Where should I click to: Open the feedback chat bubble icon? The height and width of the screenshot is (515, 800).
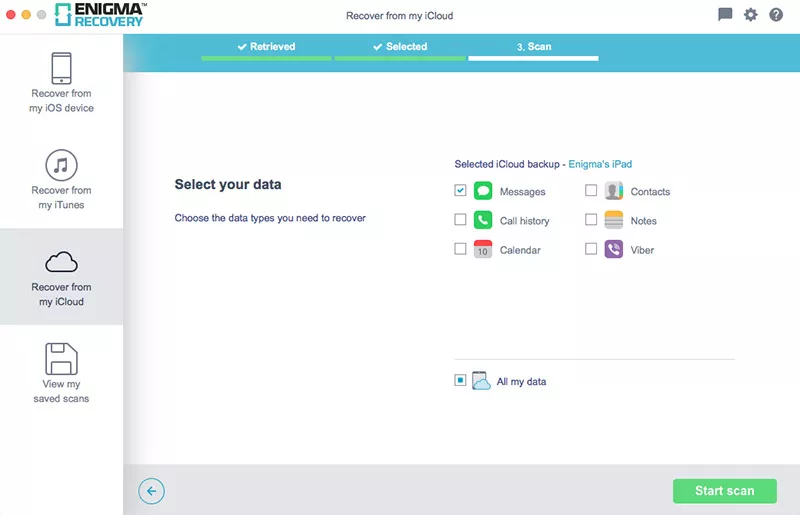725,15
